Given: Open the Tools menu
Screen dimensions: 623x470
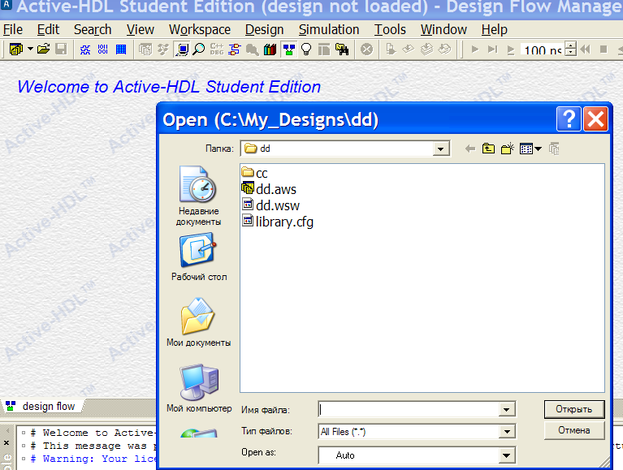Looking at the screenshot, I should click(390, 29).
